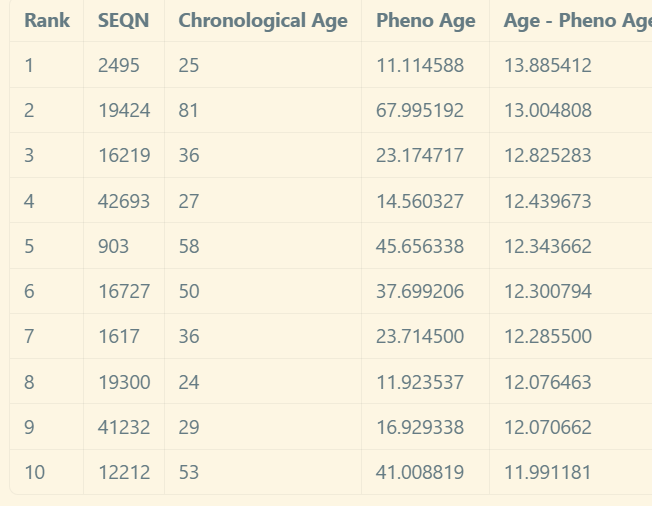The image size is (652, 506).
Task: Select the difference value 13.885412
Action: pyautogui.click(x=548, y=66)
